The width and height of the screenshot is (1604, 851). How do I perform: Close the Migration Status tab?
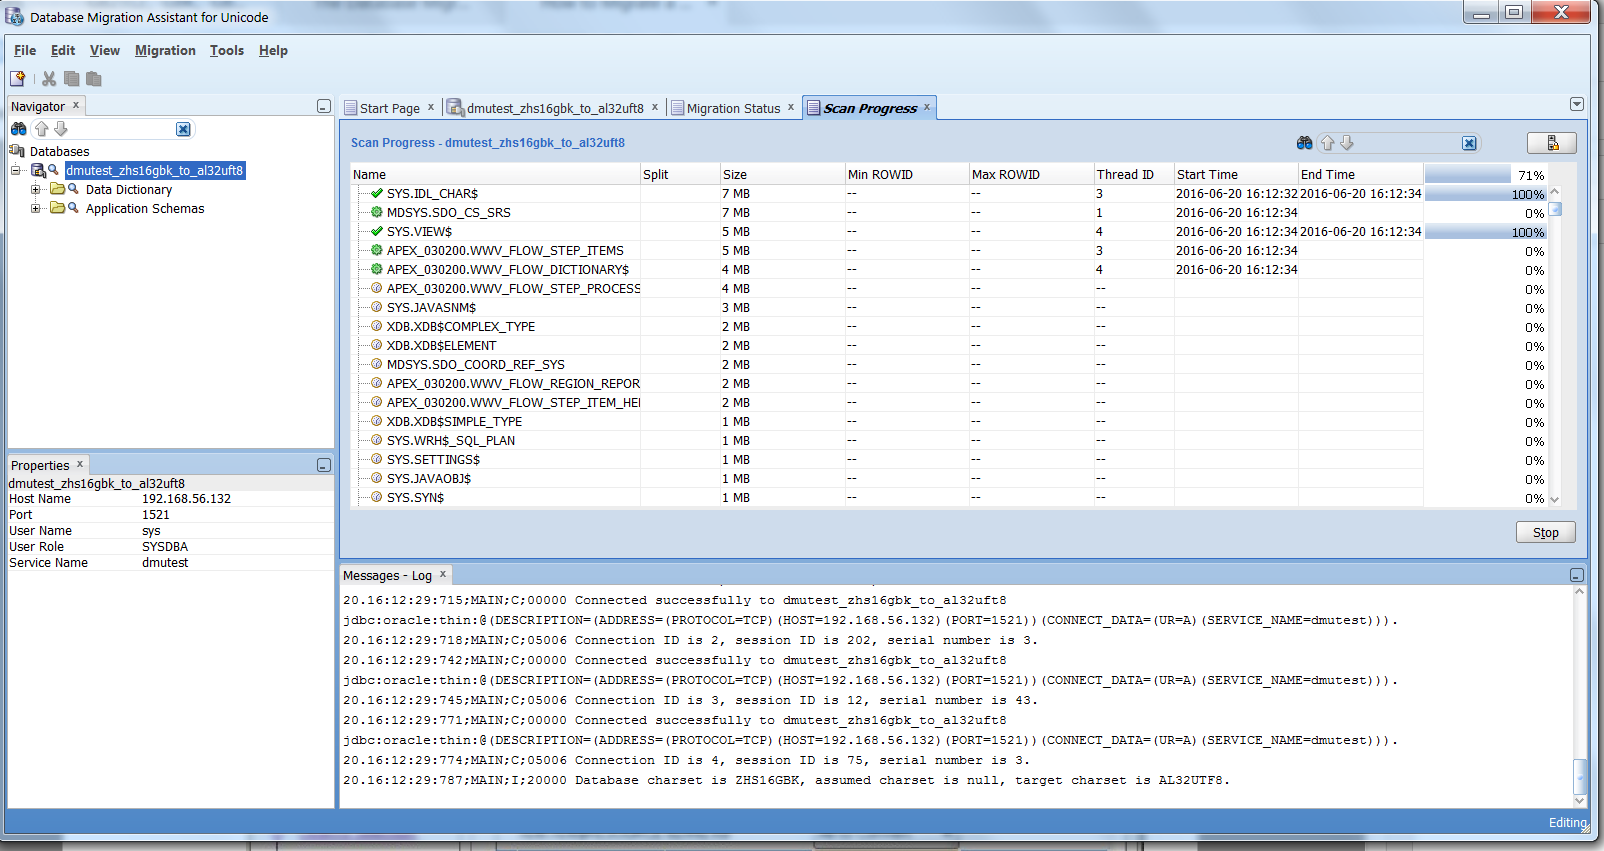click(791, 107)
